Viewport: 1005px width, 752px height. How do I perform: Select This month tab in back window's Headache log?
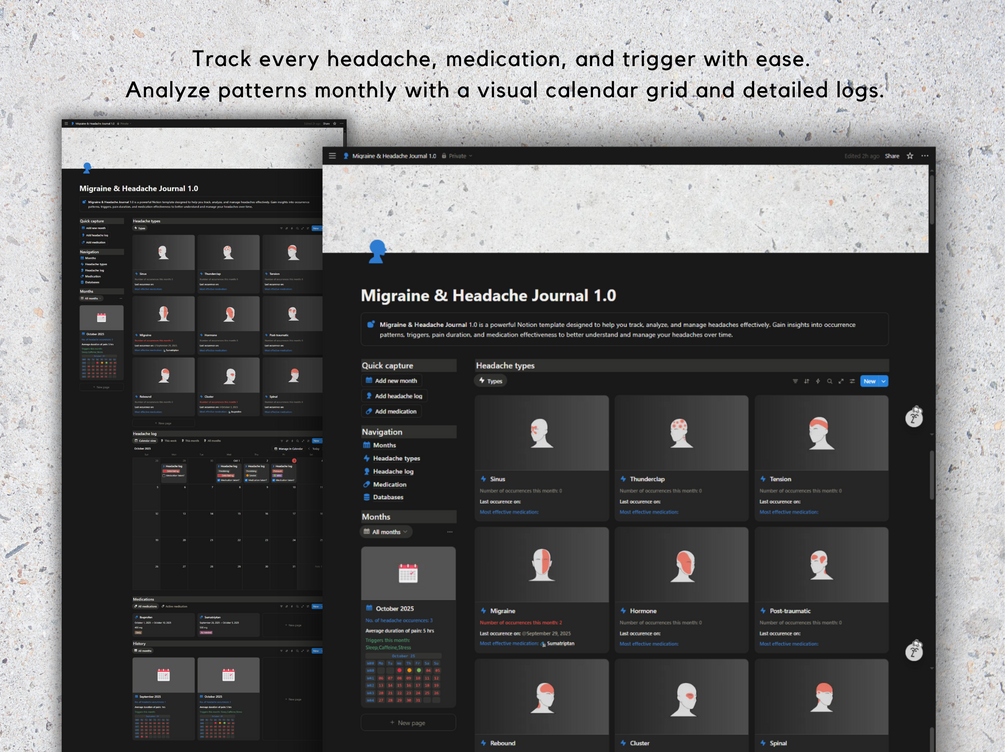(190, 440)
